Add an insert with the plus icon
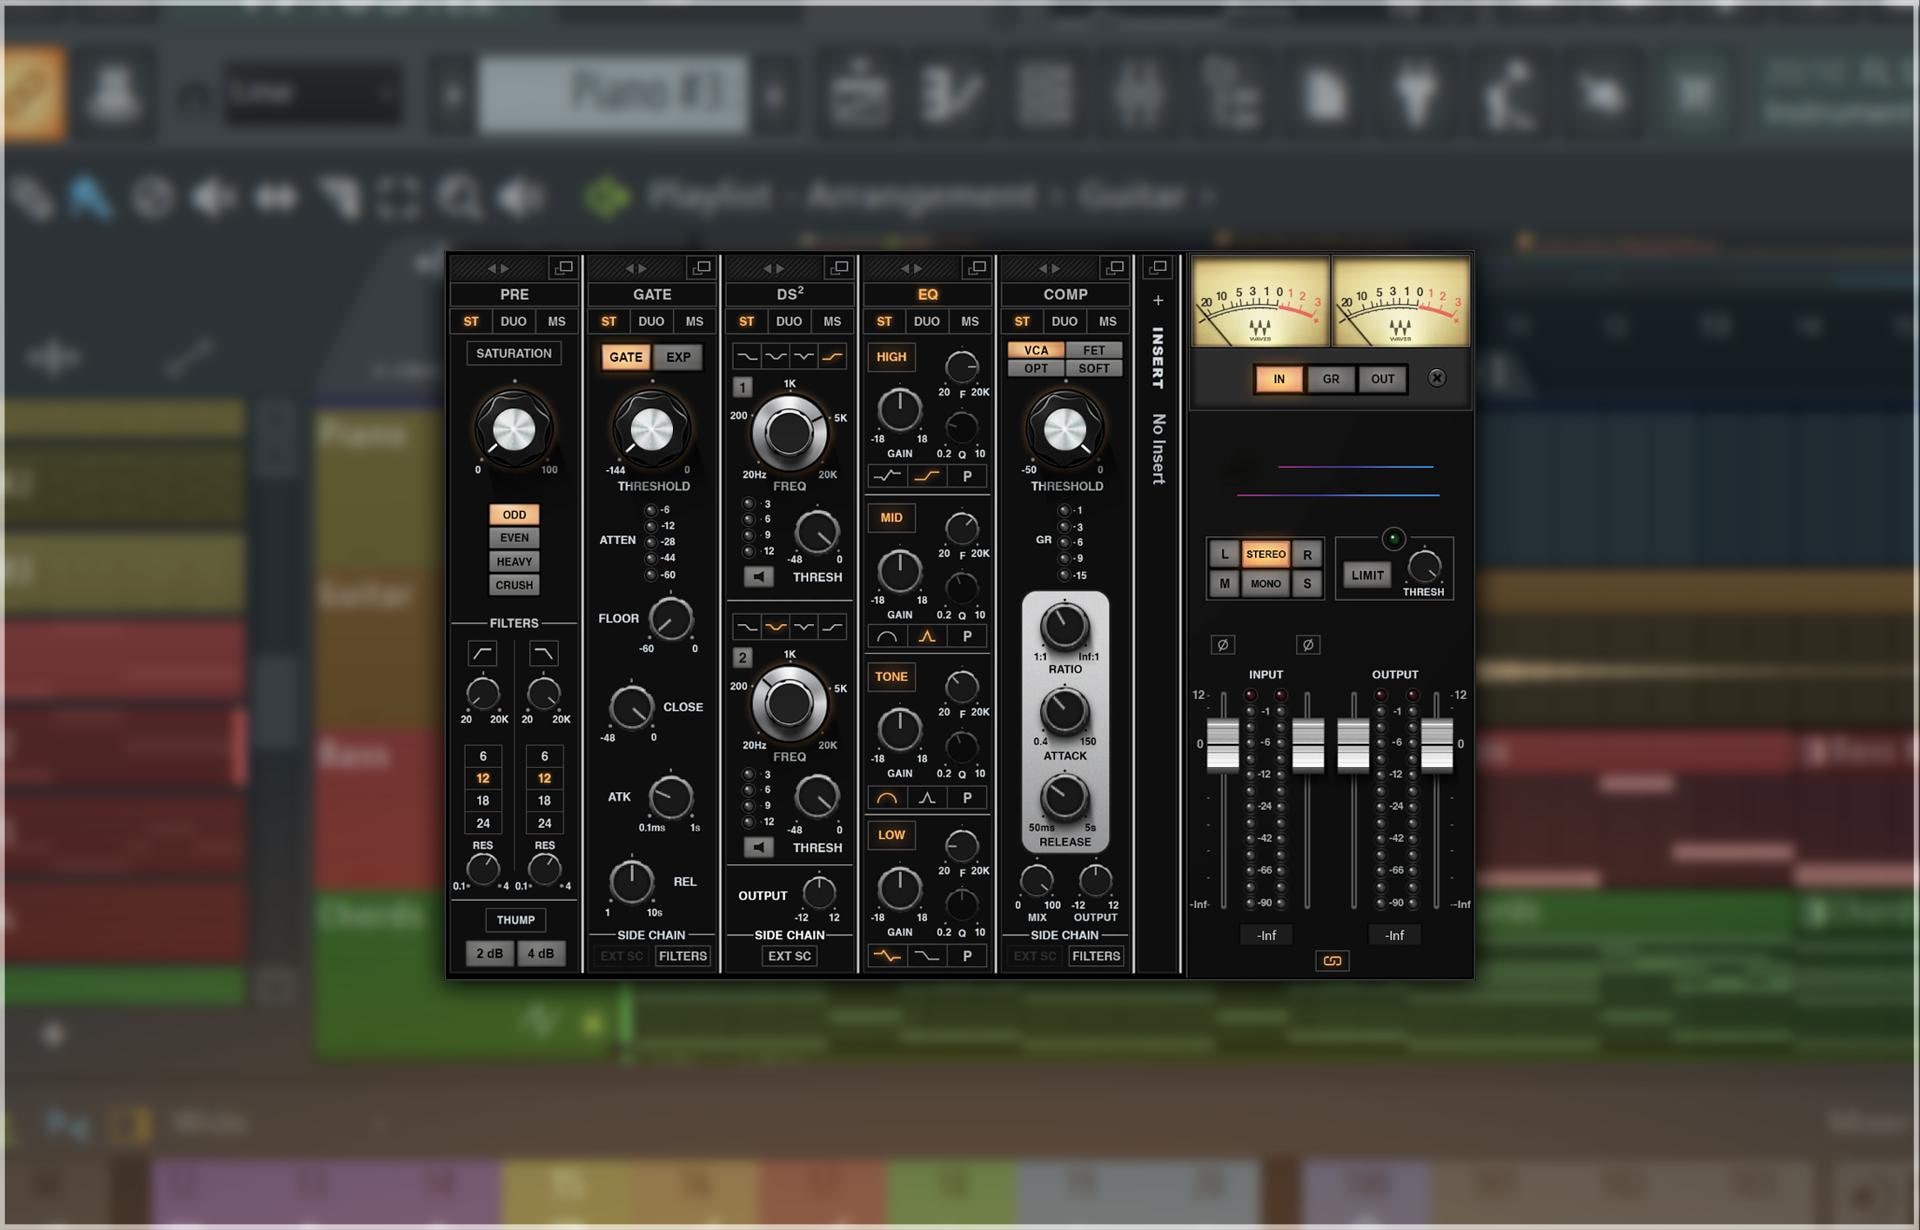Screen dimensions: 1920x1230 (1158, 300)
